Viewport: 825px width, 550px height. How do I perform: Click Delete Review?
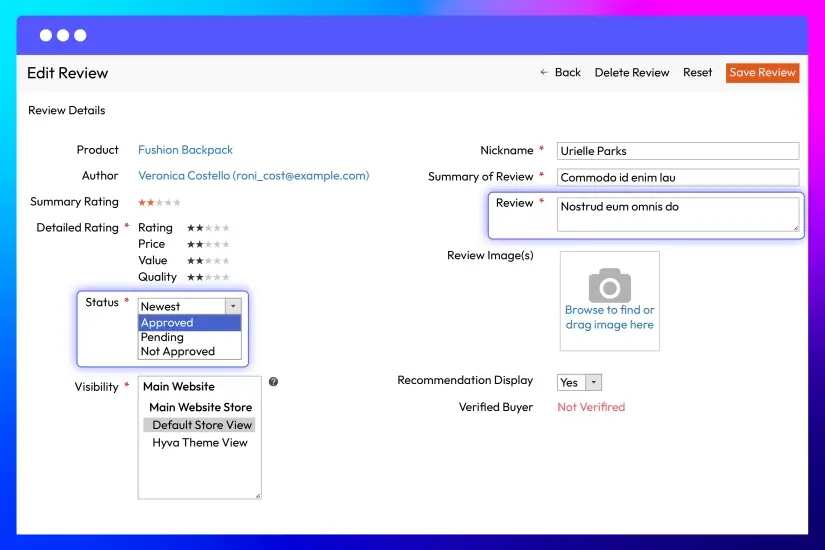pos(632,72)
